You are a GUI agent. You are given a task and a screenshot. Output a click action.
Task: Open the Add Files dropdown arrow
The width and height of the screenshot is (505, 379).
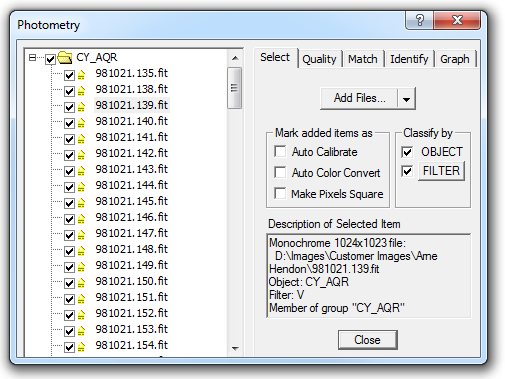click(406, 99)
